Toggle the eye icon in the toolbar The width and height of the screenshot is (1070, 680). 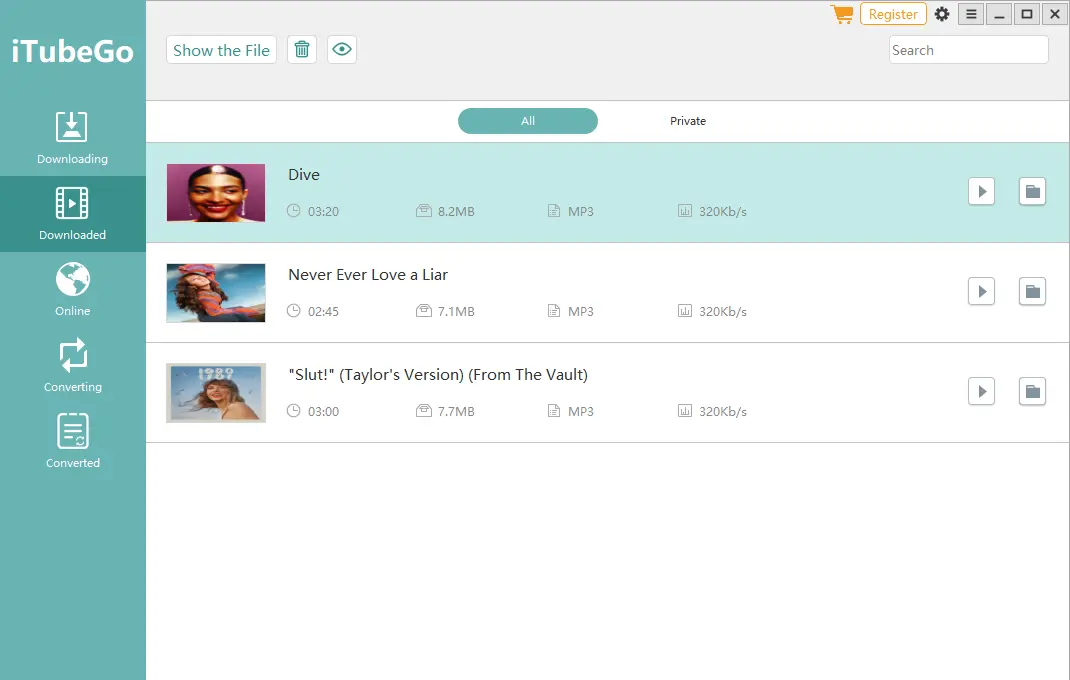click(x=341, y=49)
